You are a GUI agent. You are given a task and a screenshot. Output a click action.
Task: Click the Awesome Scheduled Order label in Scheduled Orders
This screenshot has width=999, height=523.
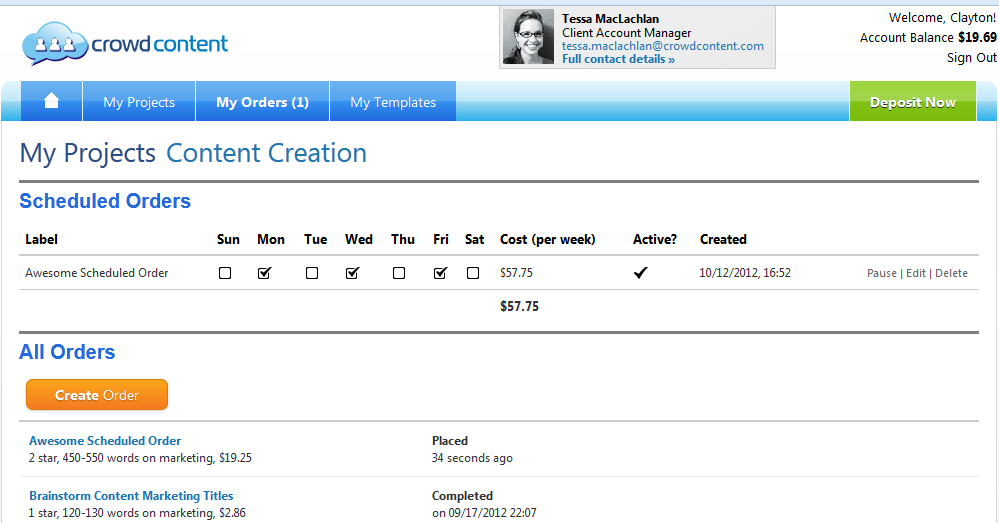[x=97, y=273]
